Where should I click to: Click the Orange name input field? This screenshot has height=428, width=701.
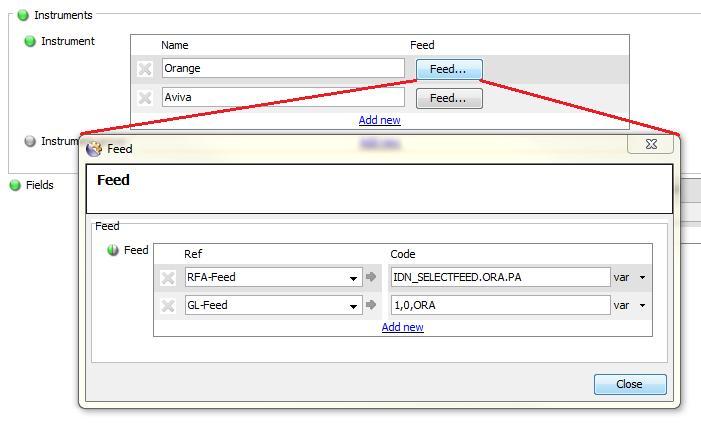(x=282, y=69)
